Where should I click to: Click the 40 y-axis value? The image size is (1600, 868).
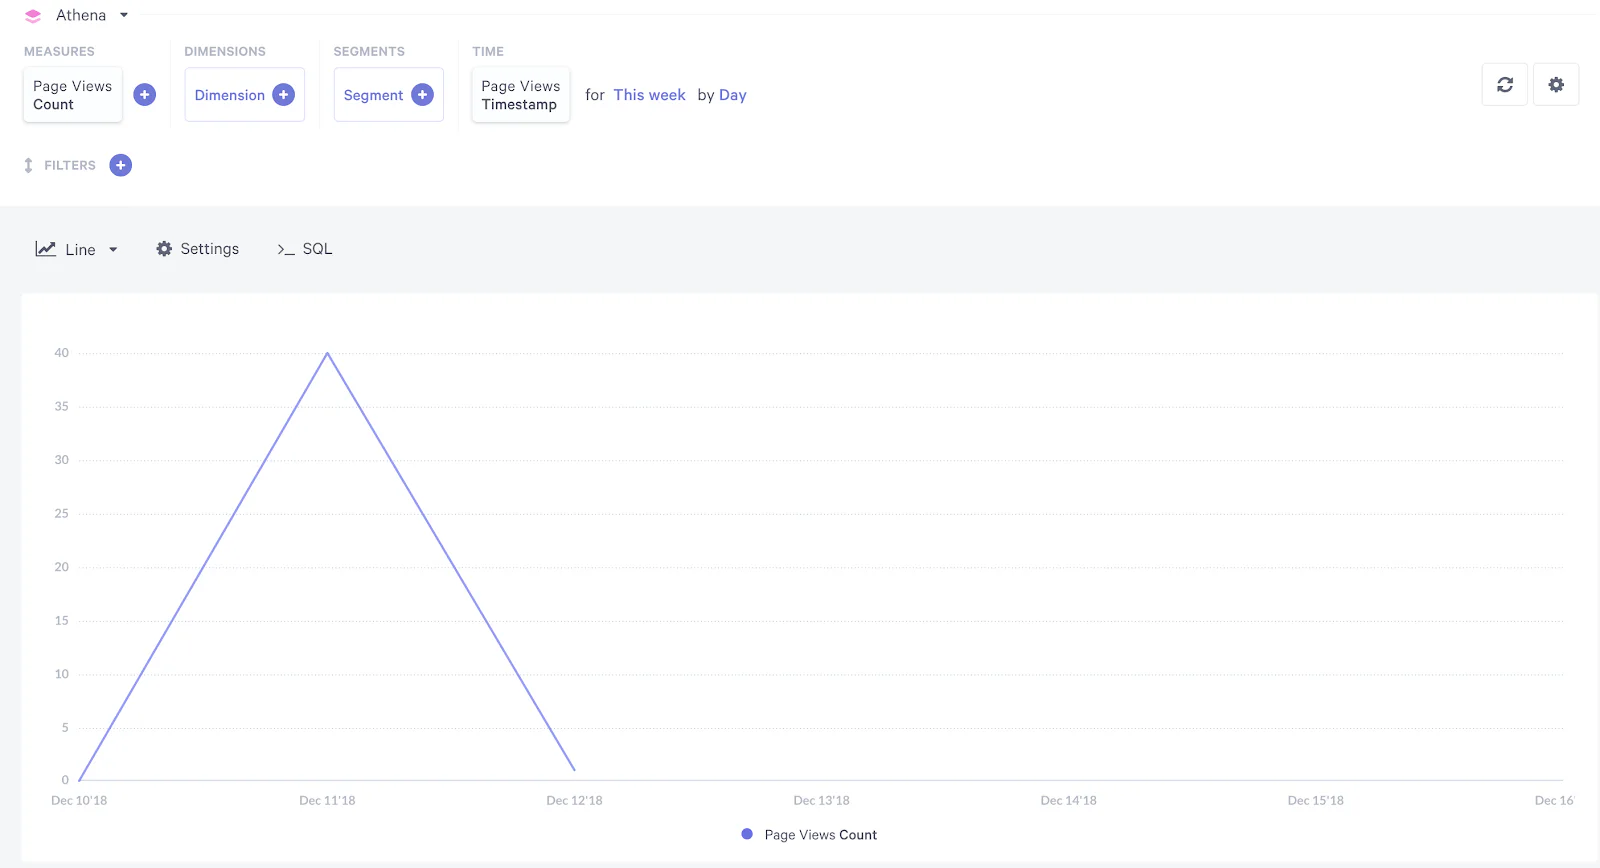(62, 353)
